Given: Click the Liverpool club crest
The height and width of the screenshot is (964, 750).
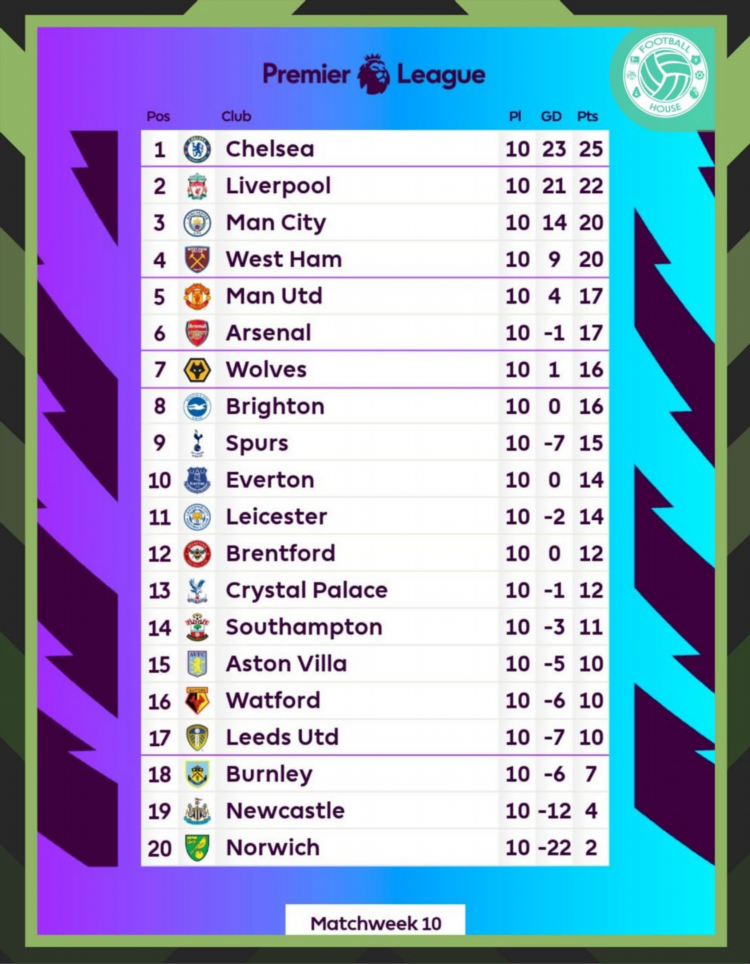Looking at the screenshot, I should 197,186.
